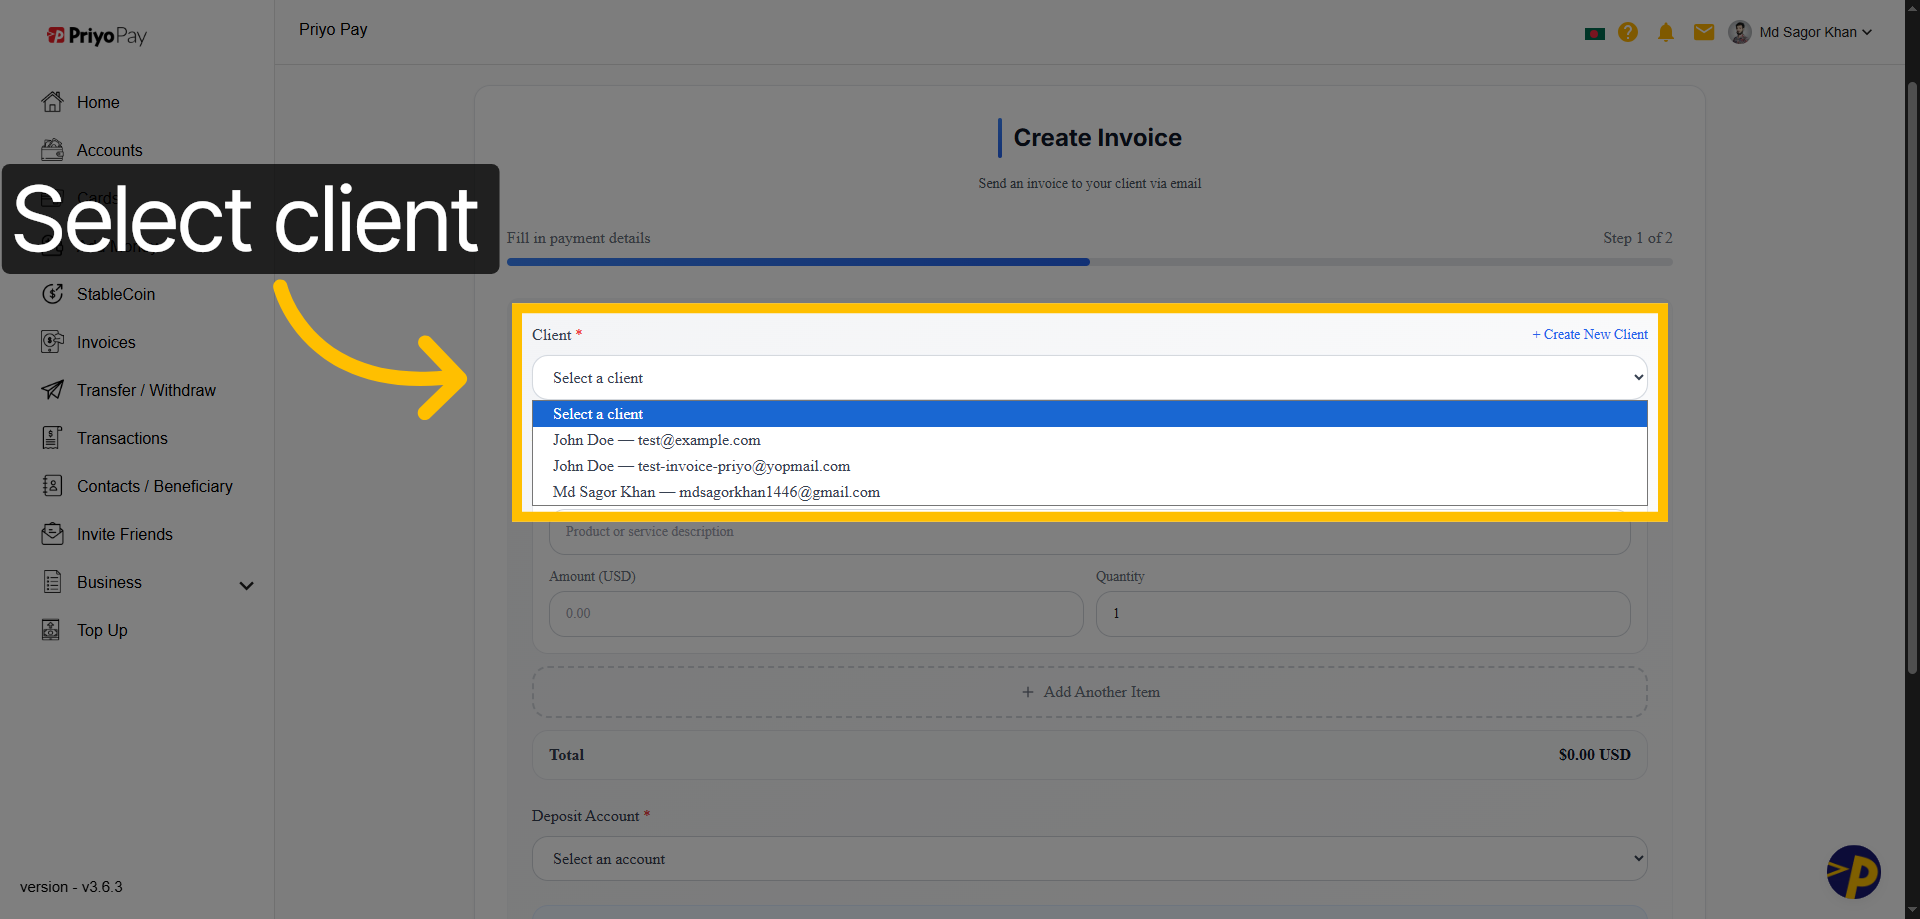Open the Top Up section
Image resolution: width=1920 pixels, height=919 pixels.
point(101,630)
